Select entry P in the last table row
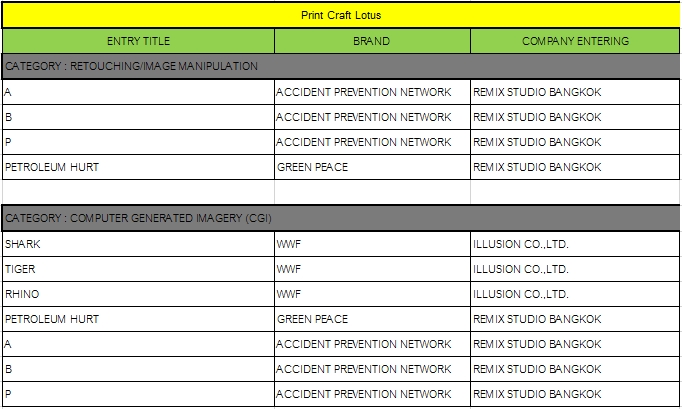The width and height of the screenshot is (682, 409). click(138, 394)
